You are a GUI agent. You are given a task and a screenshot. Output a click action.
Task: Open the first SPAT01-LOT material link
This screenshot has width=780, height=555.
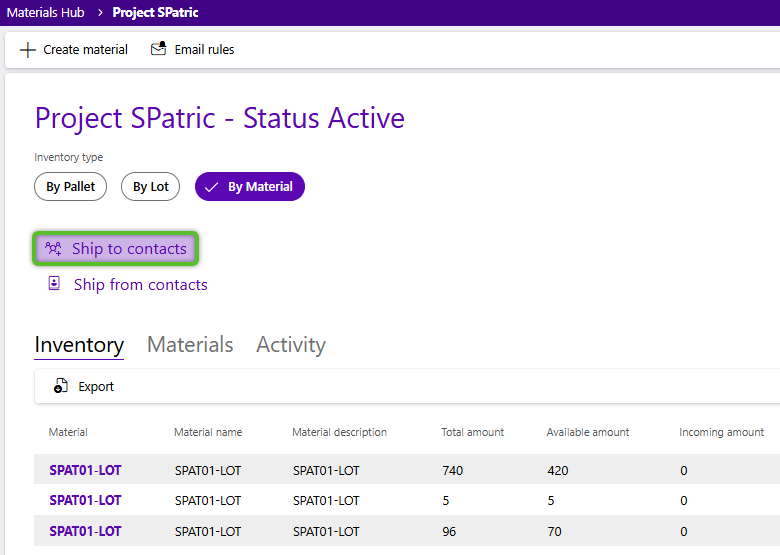point(85,470)
